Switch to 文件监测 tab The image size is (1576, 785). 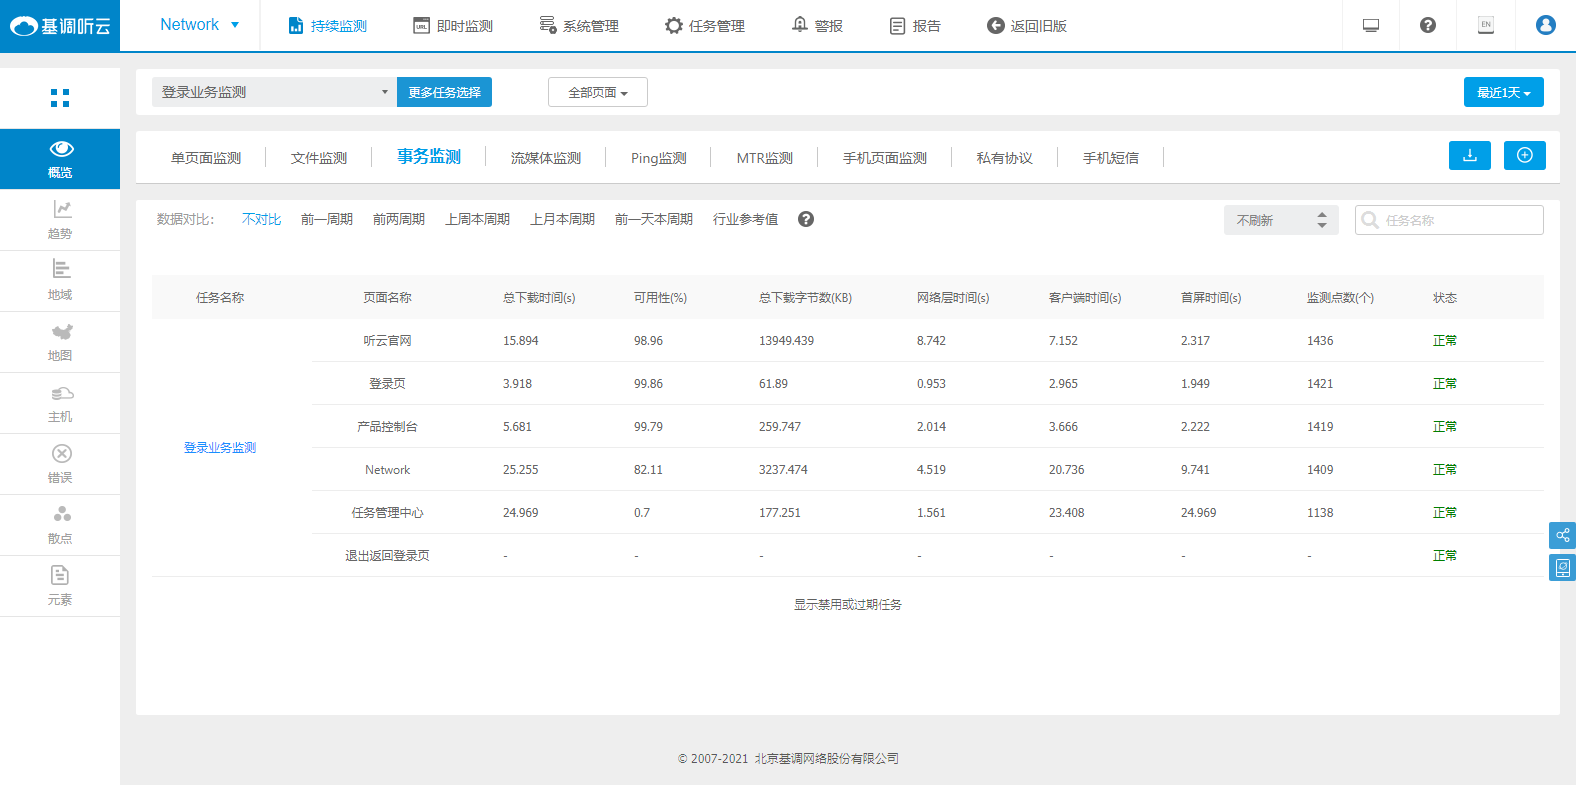click(319, 158)
